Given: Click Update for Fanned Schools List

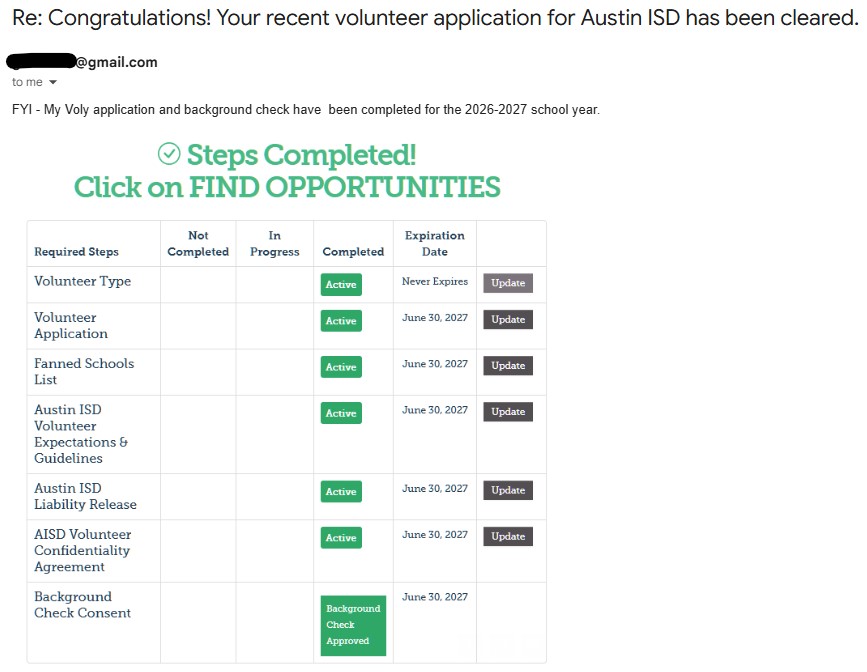Looking at the screenshot, I should click(x=508, y=366).
